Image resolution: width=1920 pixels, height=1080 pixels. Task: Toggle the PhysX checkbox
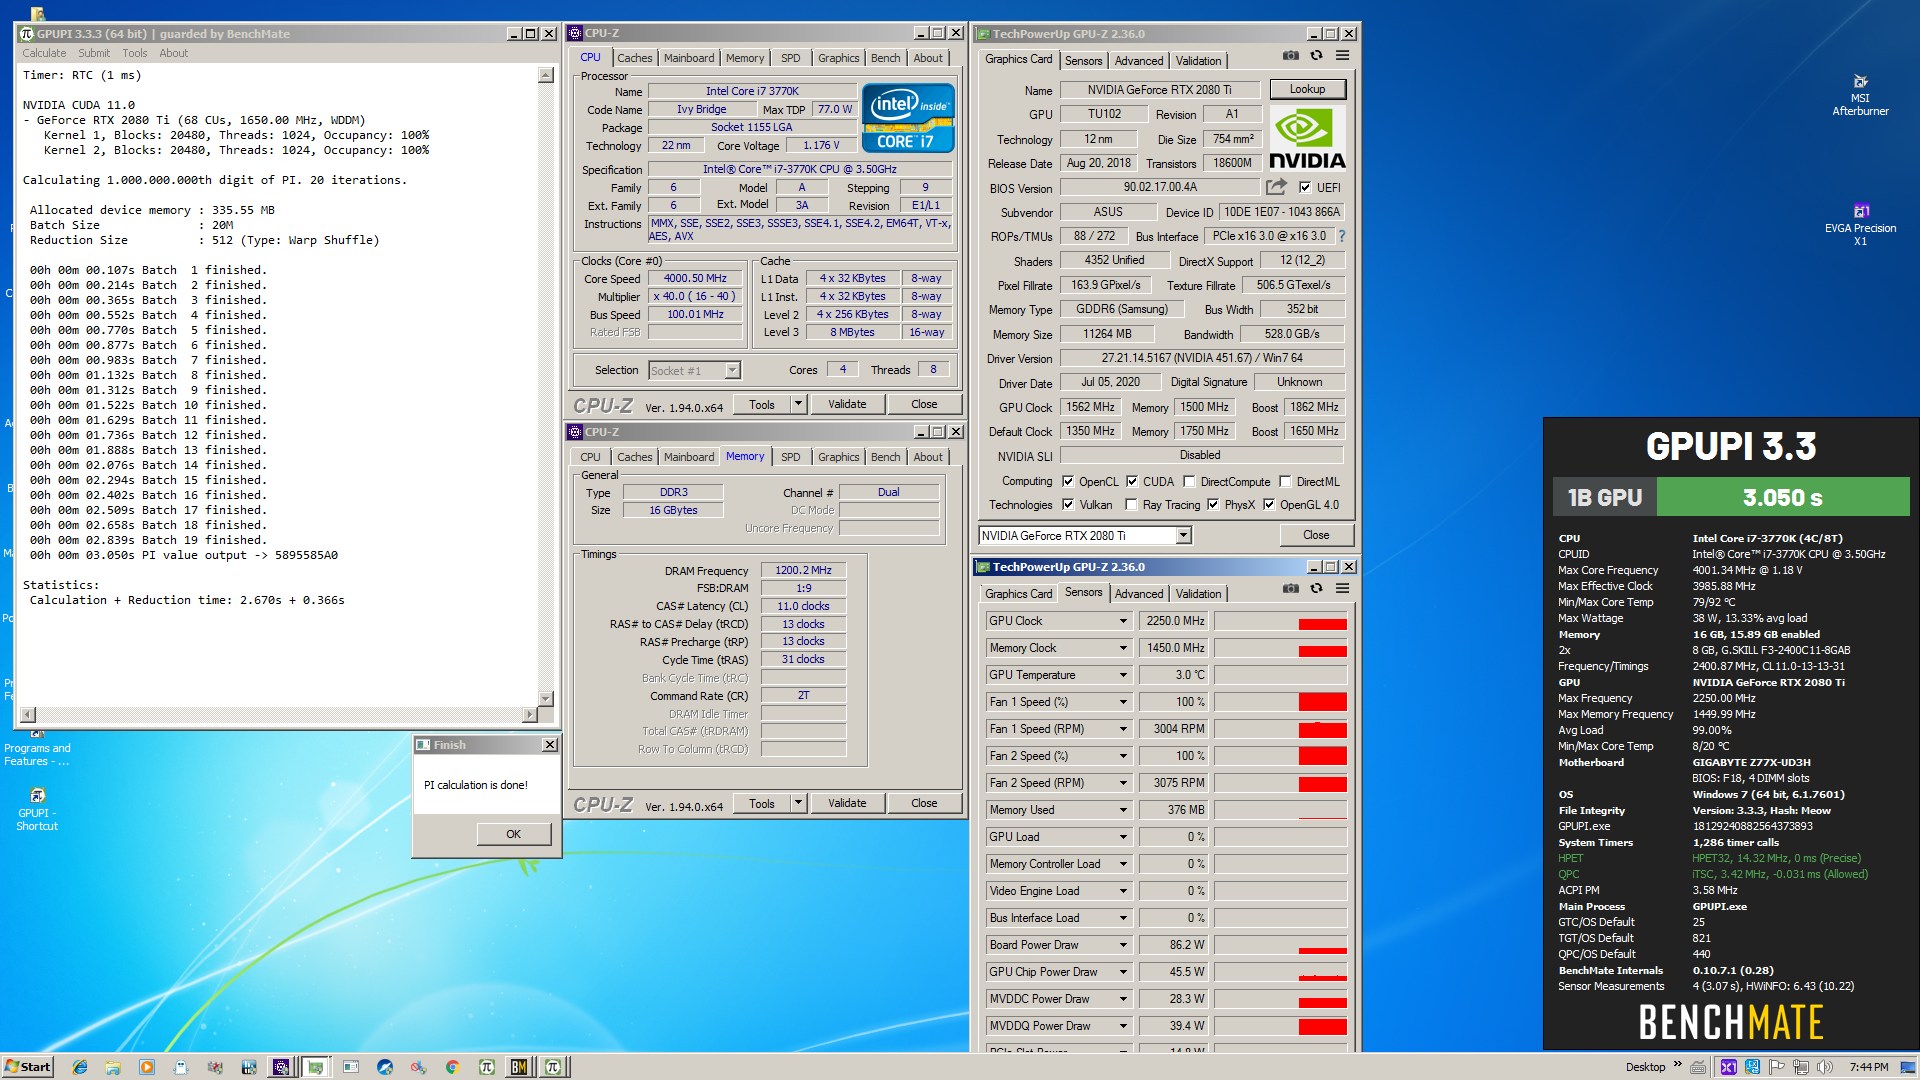pyautogui.click(x=1213, y=505)
